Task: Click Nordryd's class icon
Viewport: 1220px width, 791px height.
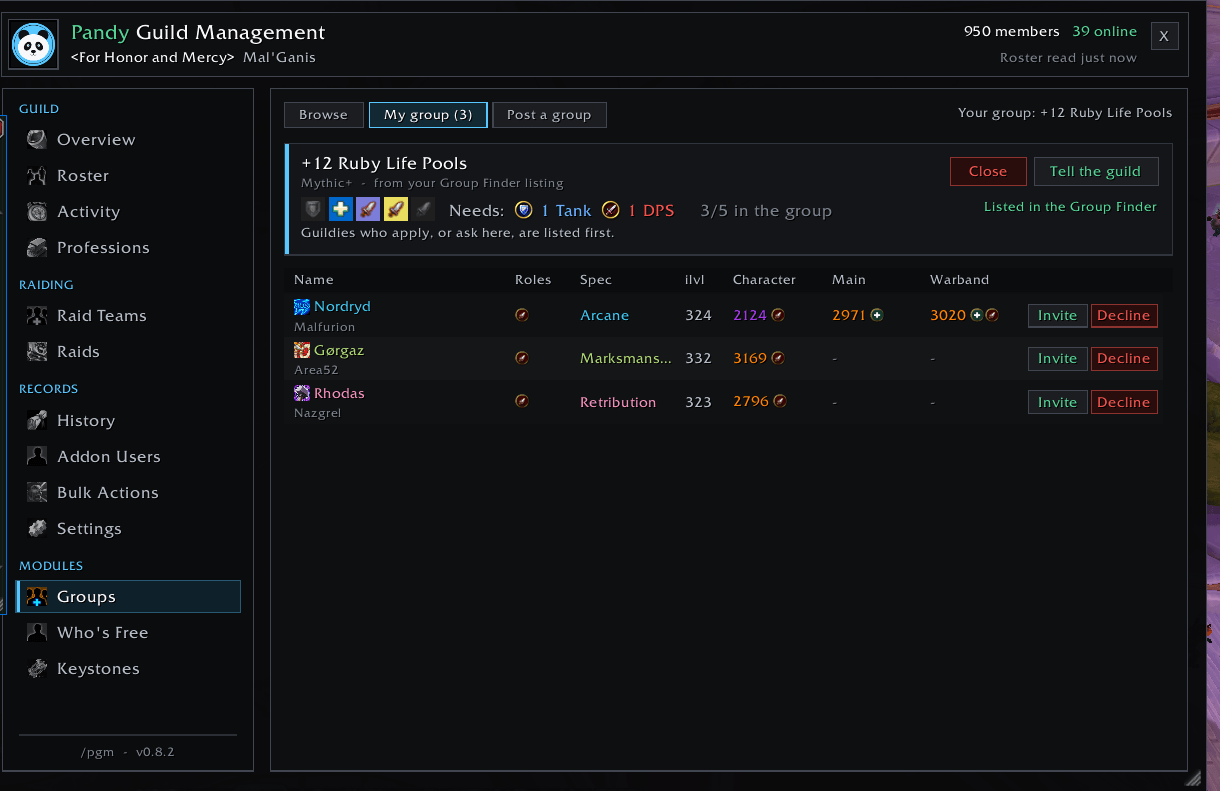Action: (x=302, y=307)
